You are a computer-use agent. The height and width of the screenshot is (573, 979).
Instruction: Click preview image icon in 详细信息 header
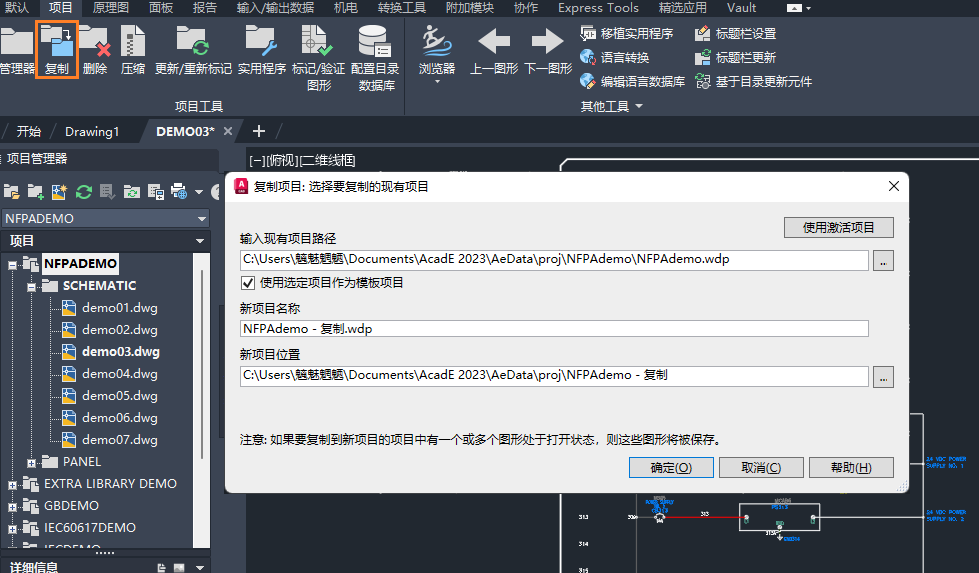click(179, 567)
